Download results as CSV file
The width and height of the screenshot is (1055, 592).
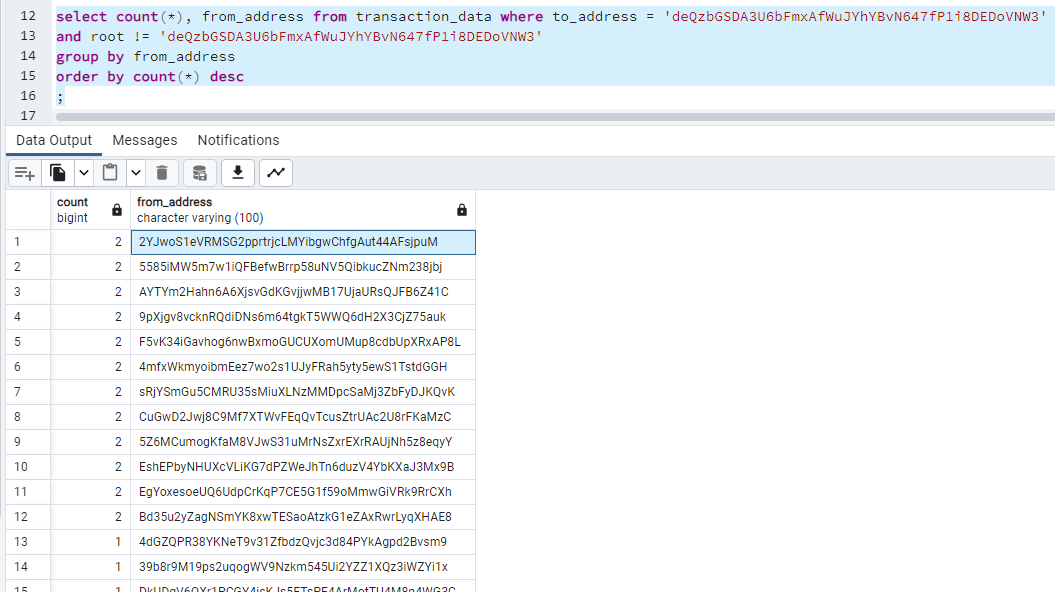pos(238,173)
